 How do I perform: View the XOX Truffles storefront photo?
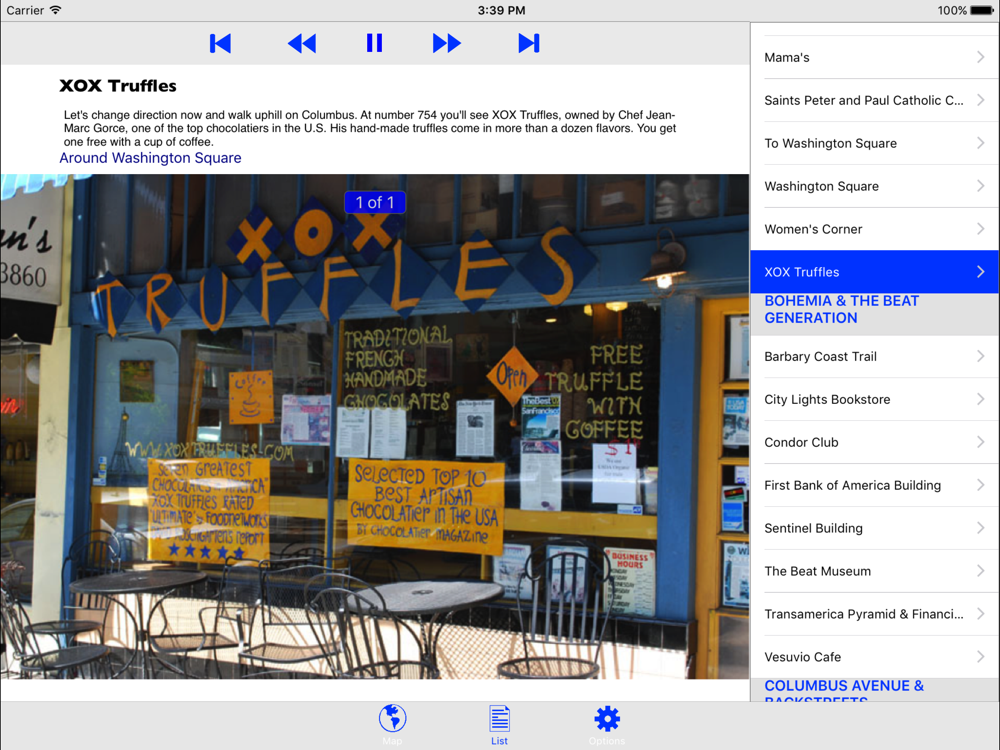tap(375, 426)
